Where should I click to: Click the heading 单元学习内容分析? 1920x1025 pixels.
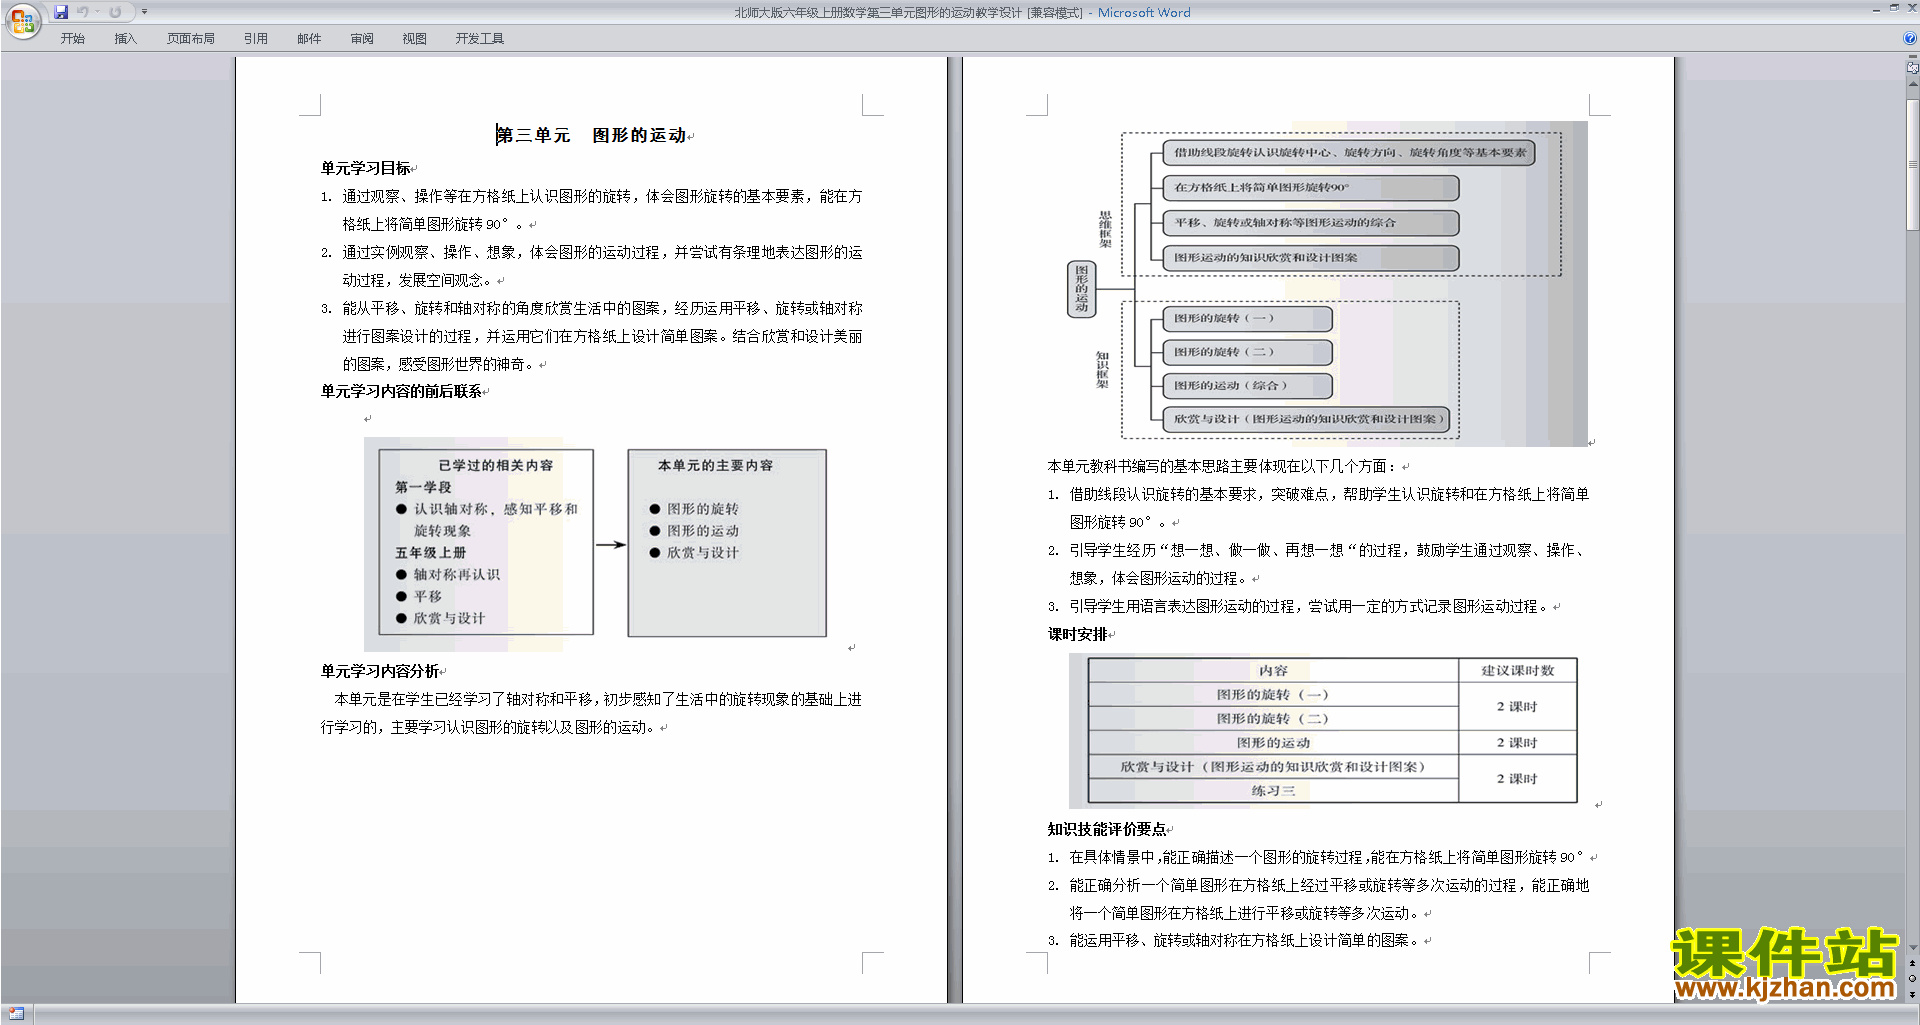380,671
